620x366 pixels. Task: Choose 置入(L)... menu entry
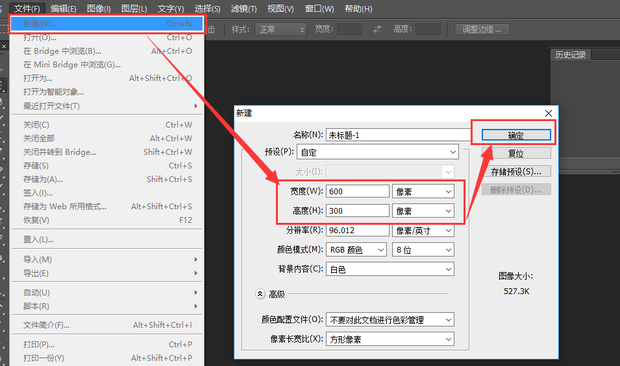(107, 240)
